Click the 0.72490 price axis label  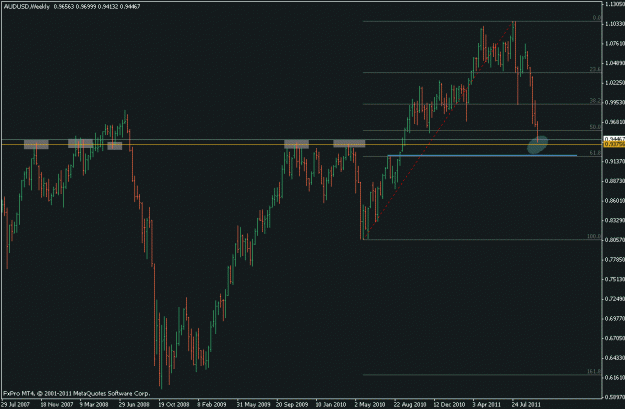(615, 299)
